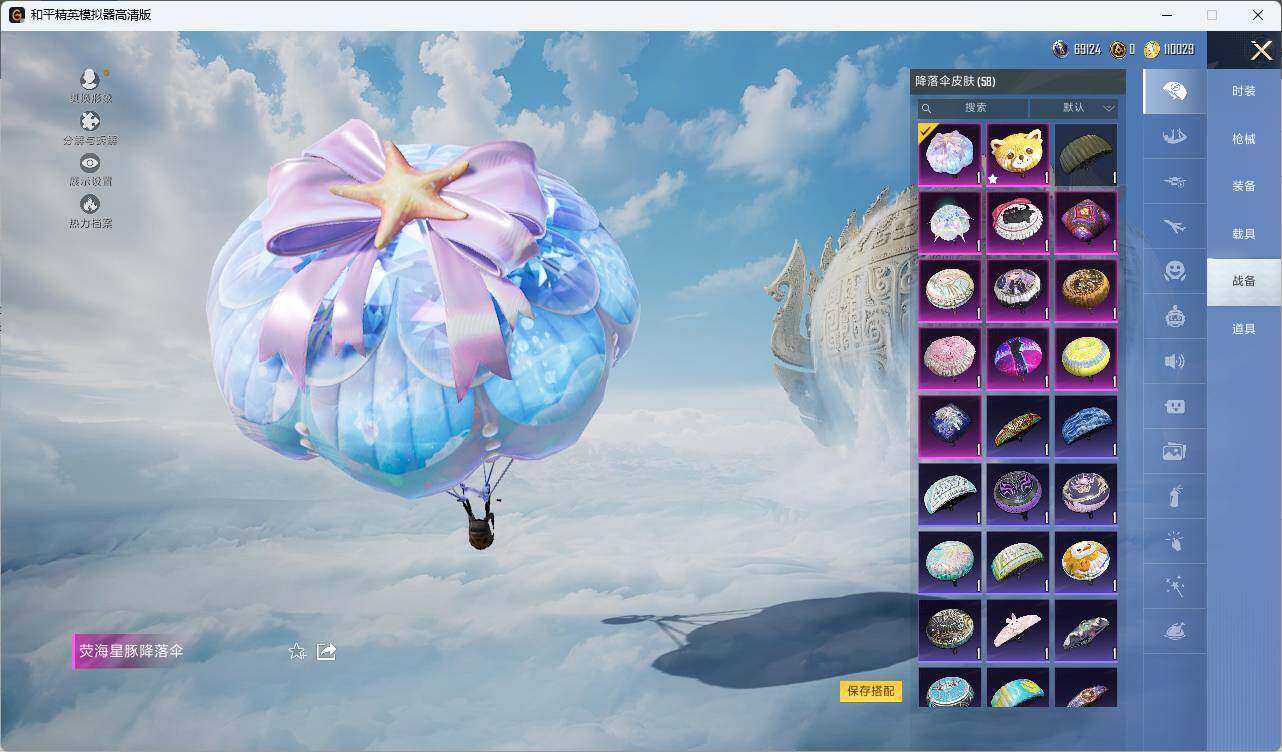Open the smiley emote category icon
This screenshot has height=752, width=1282.
1175,271
